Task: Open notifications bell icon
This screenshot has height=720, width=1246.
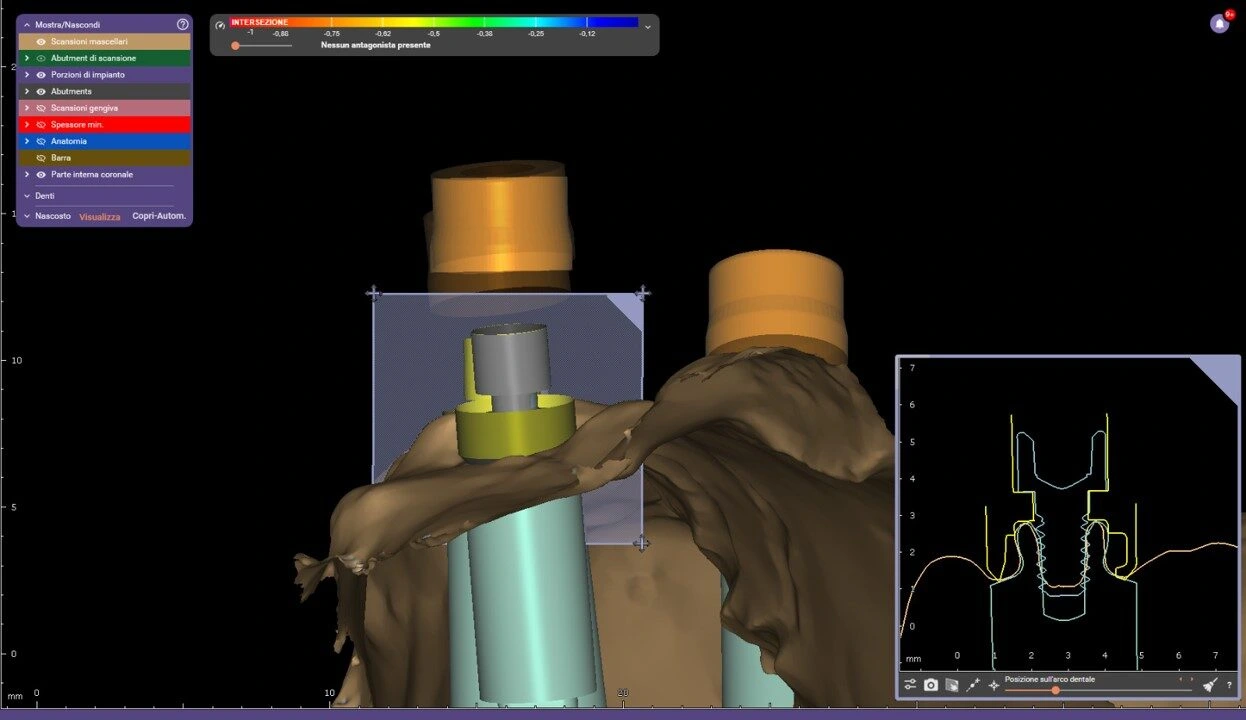Action: 1219,24
